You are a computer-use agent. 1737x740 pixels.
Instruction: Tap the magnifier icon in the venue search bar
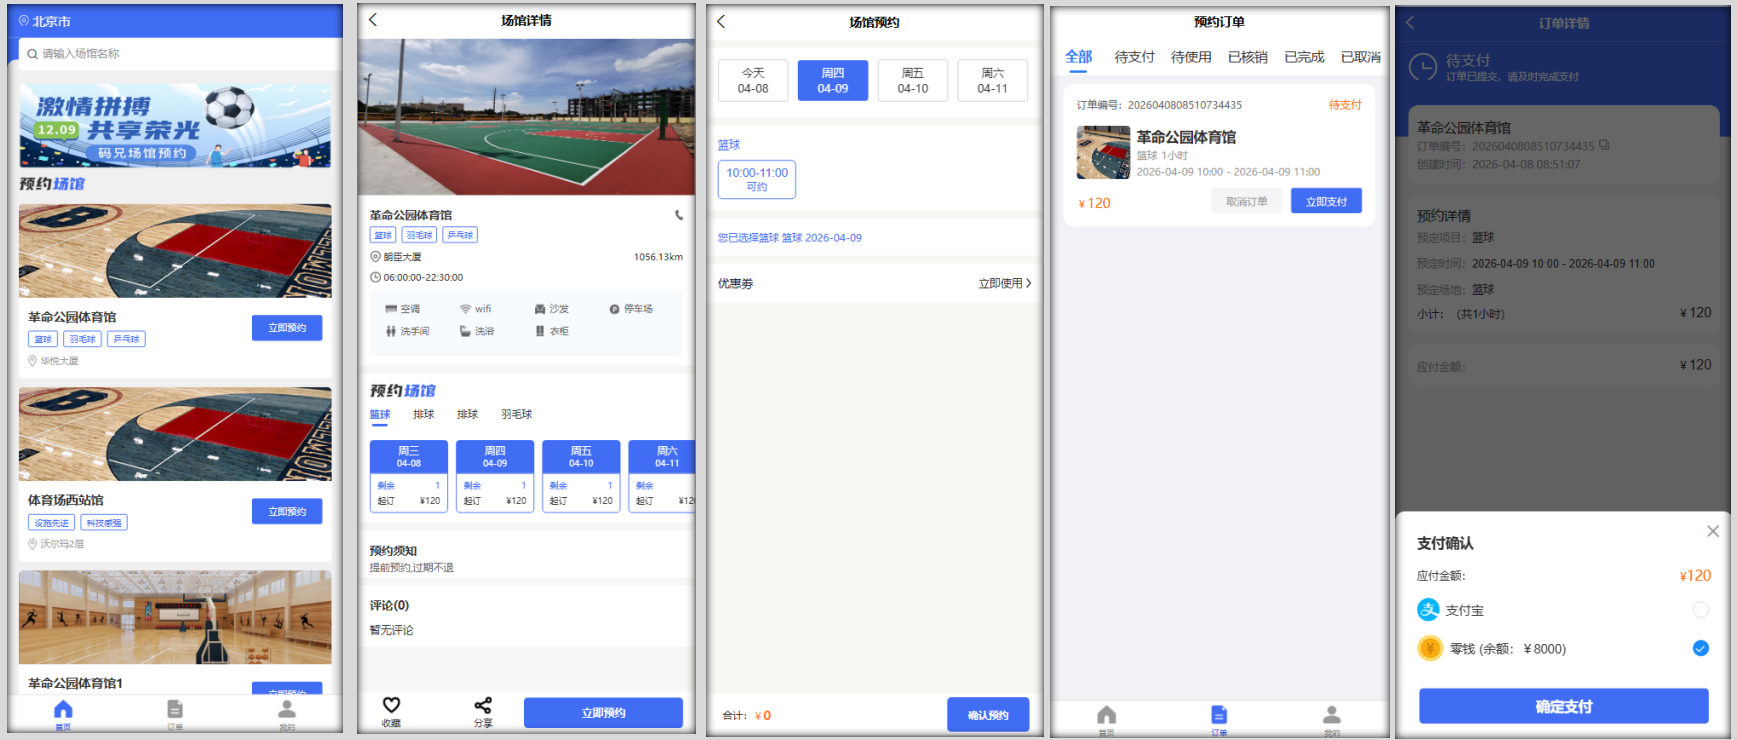point(33,54)
